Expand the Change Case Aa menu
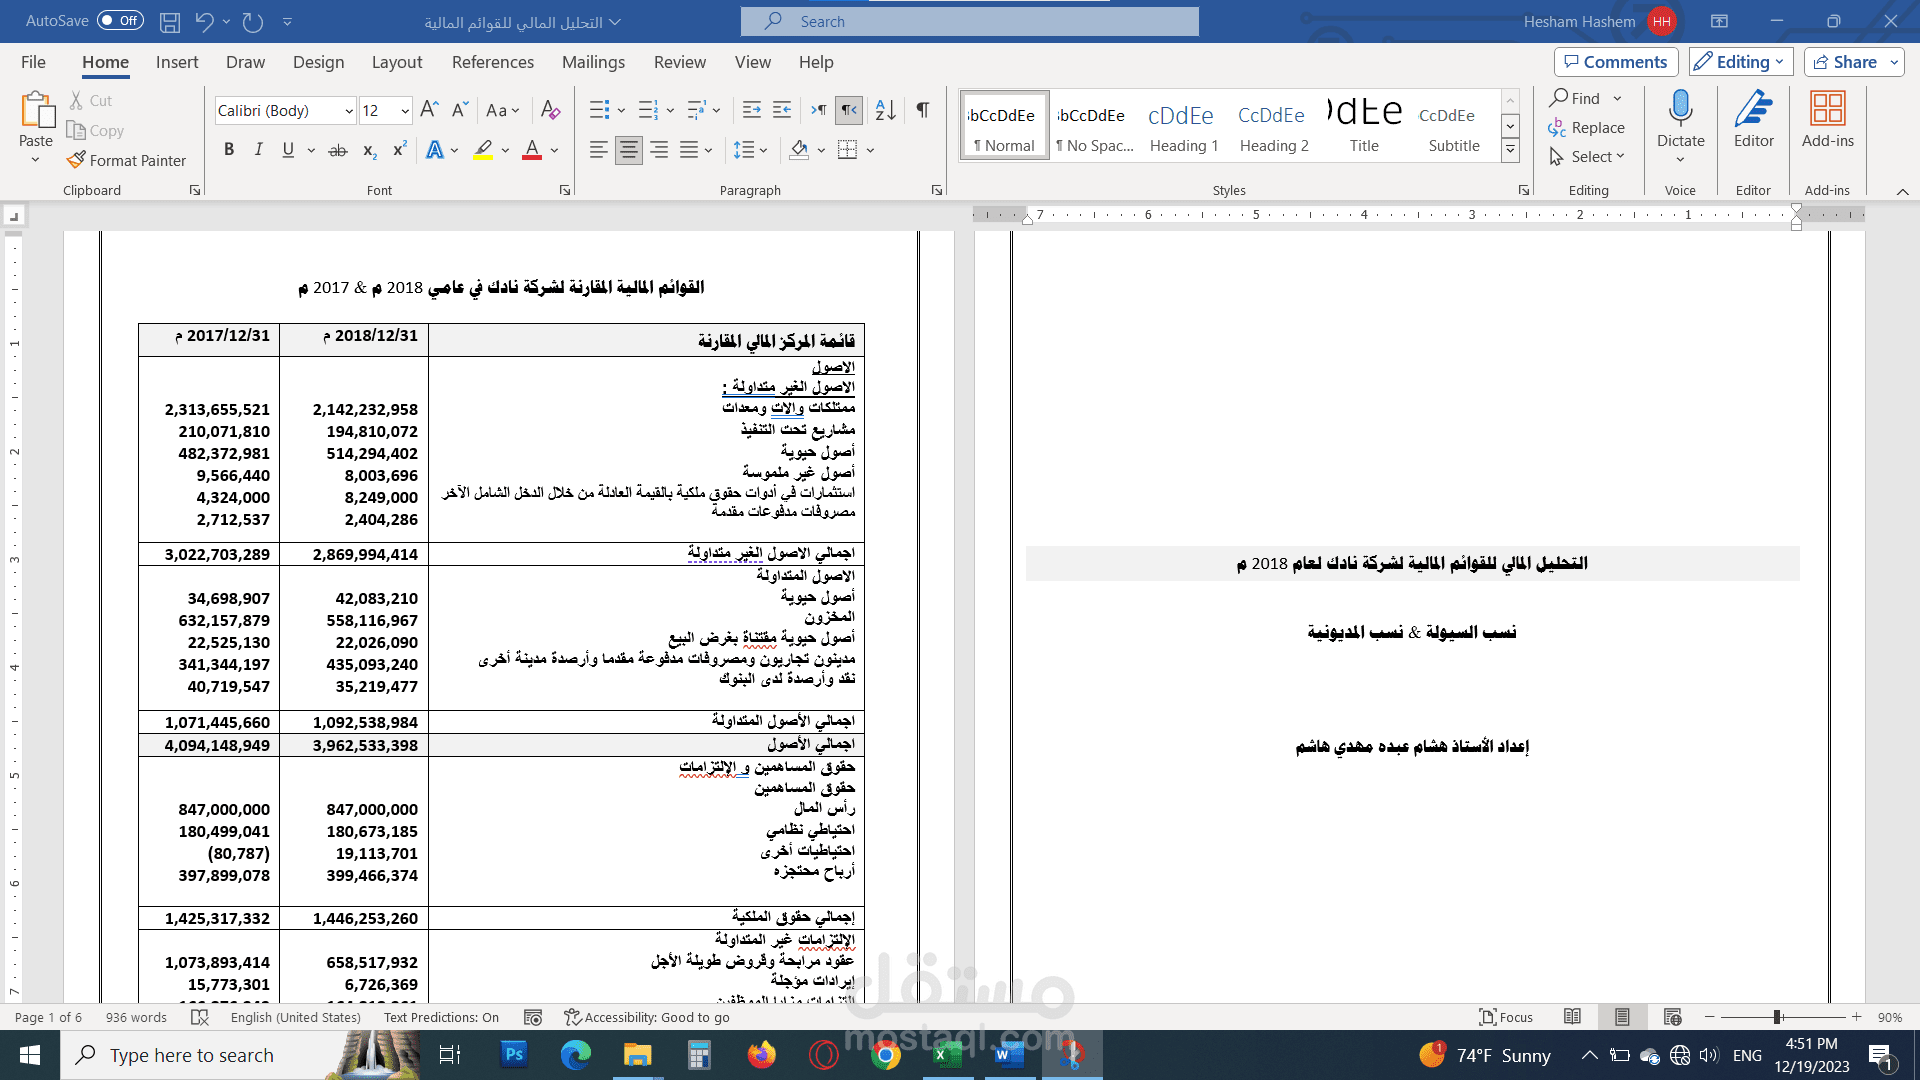 tap(503, 110)
